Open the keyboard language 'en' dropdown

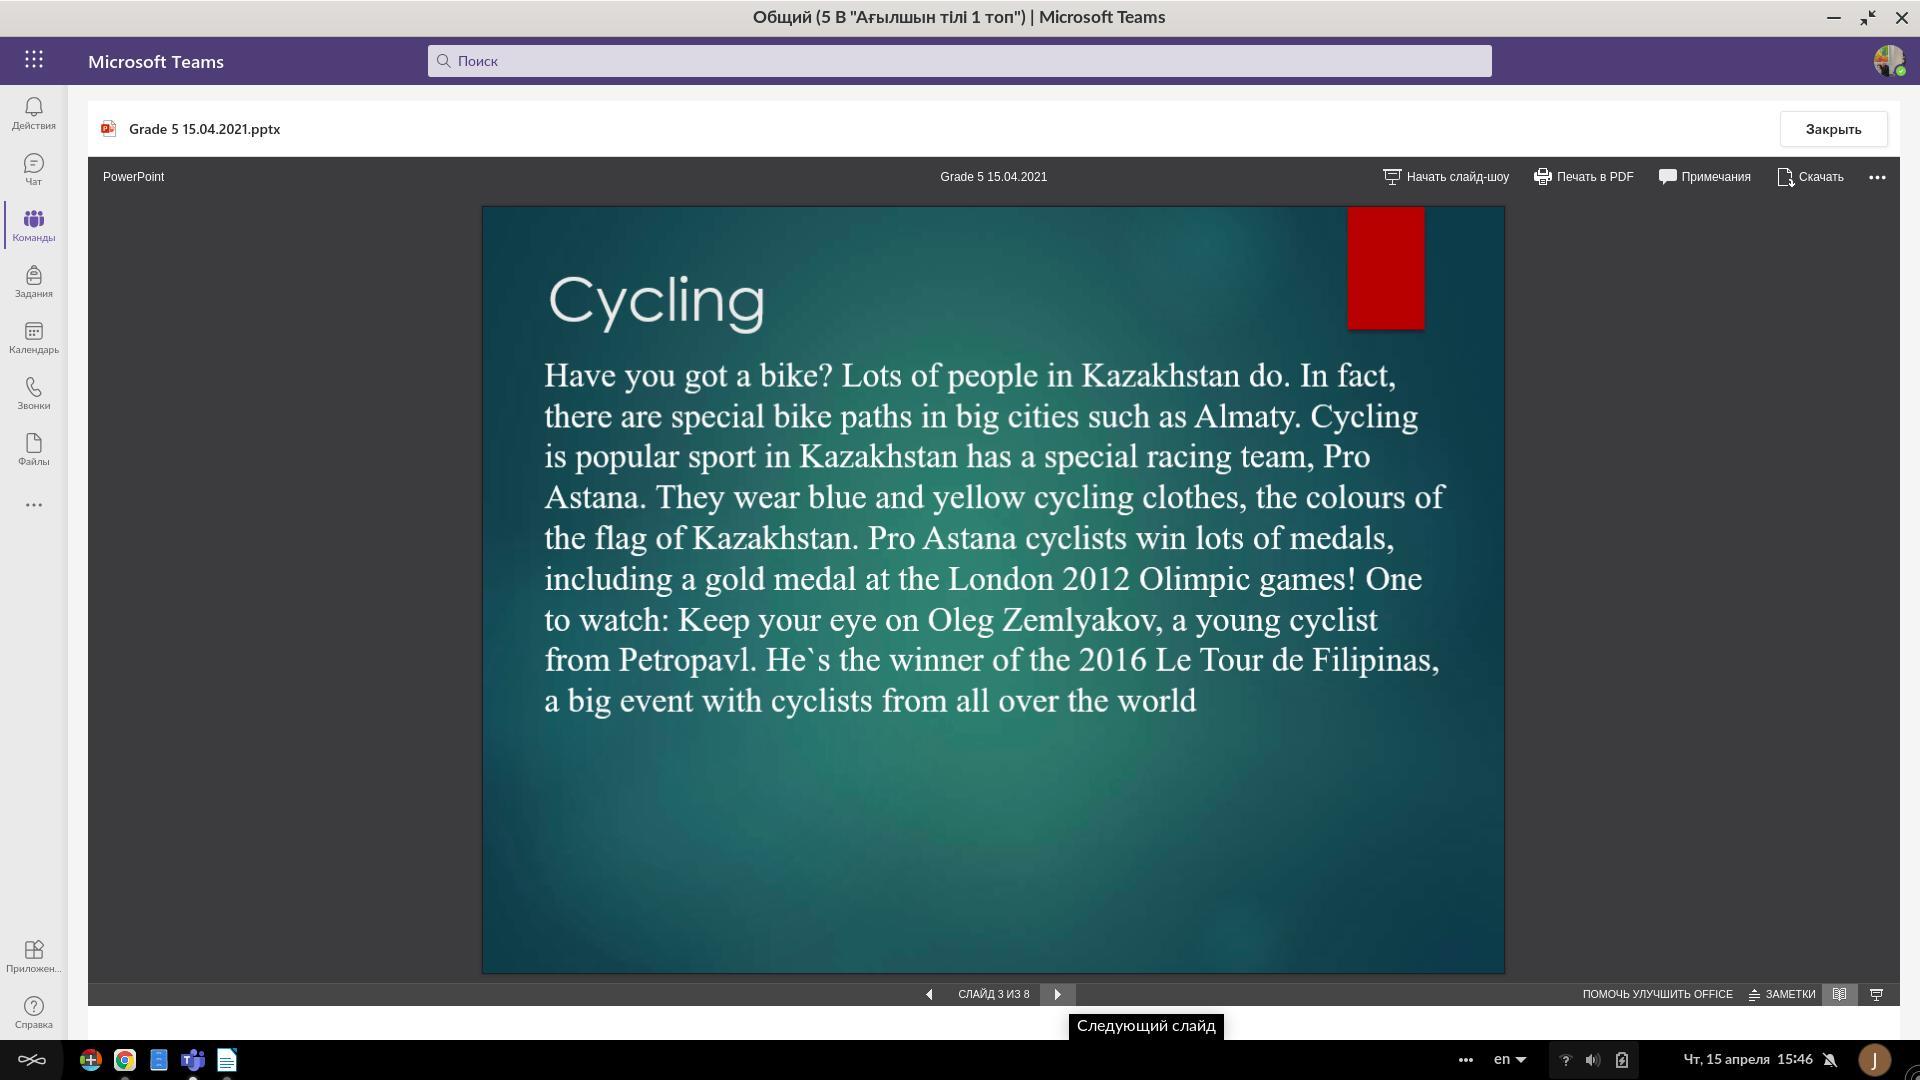(x=1509, y=1059)
